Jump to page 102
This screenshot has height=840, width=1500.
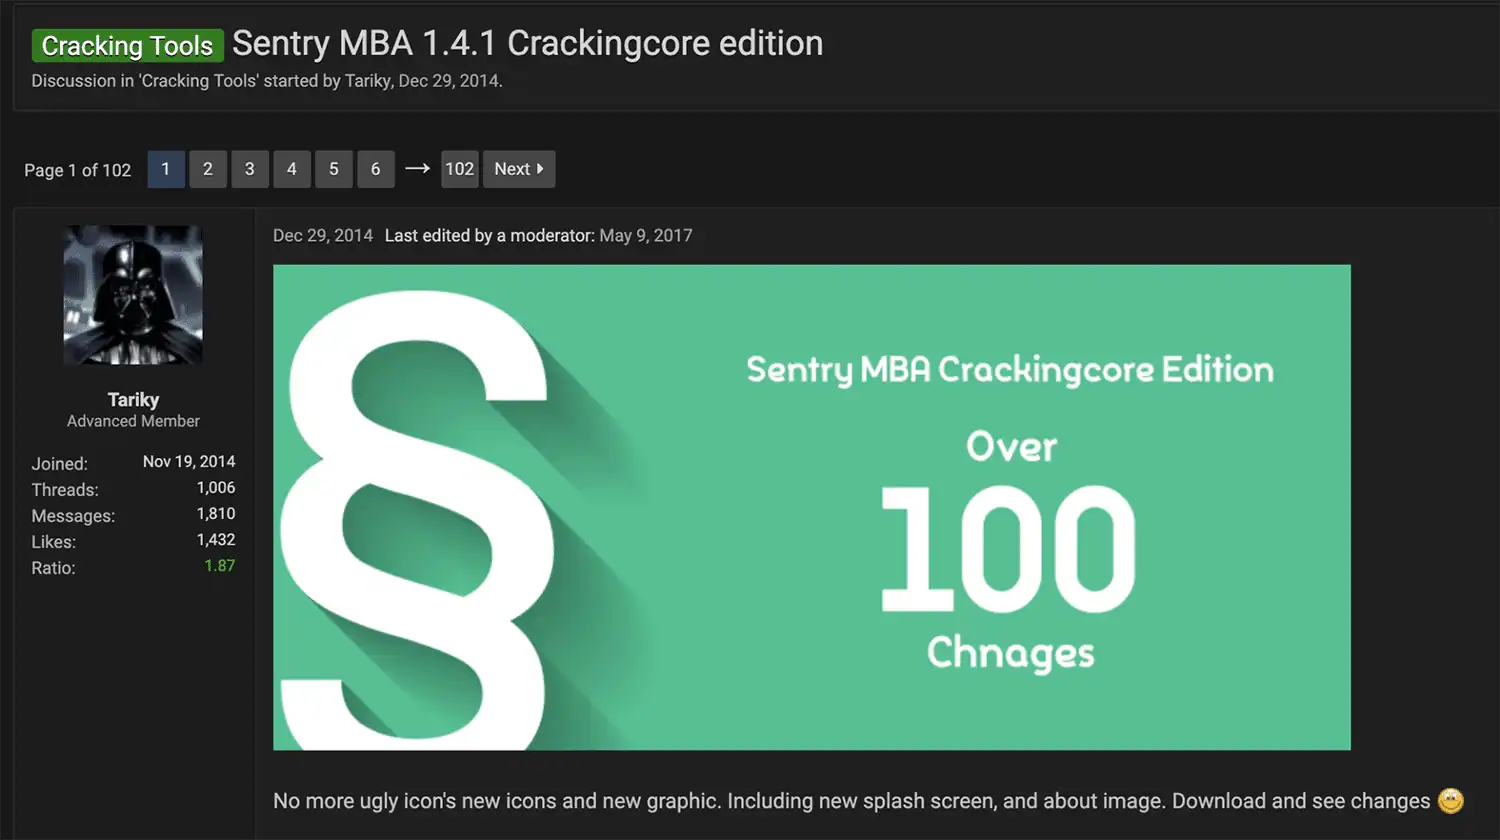459,169
